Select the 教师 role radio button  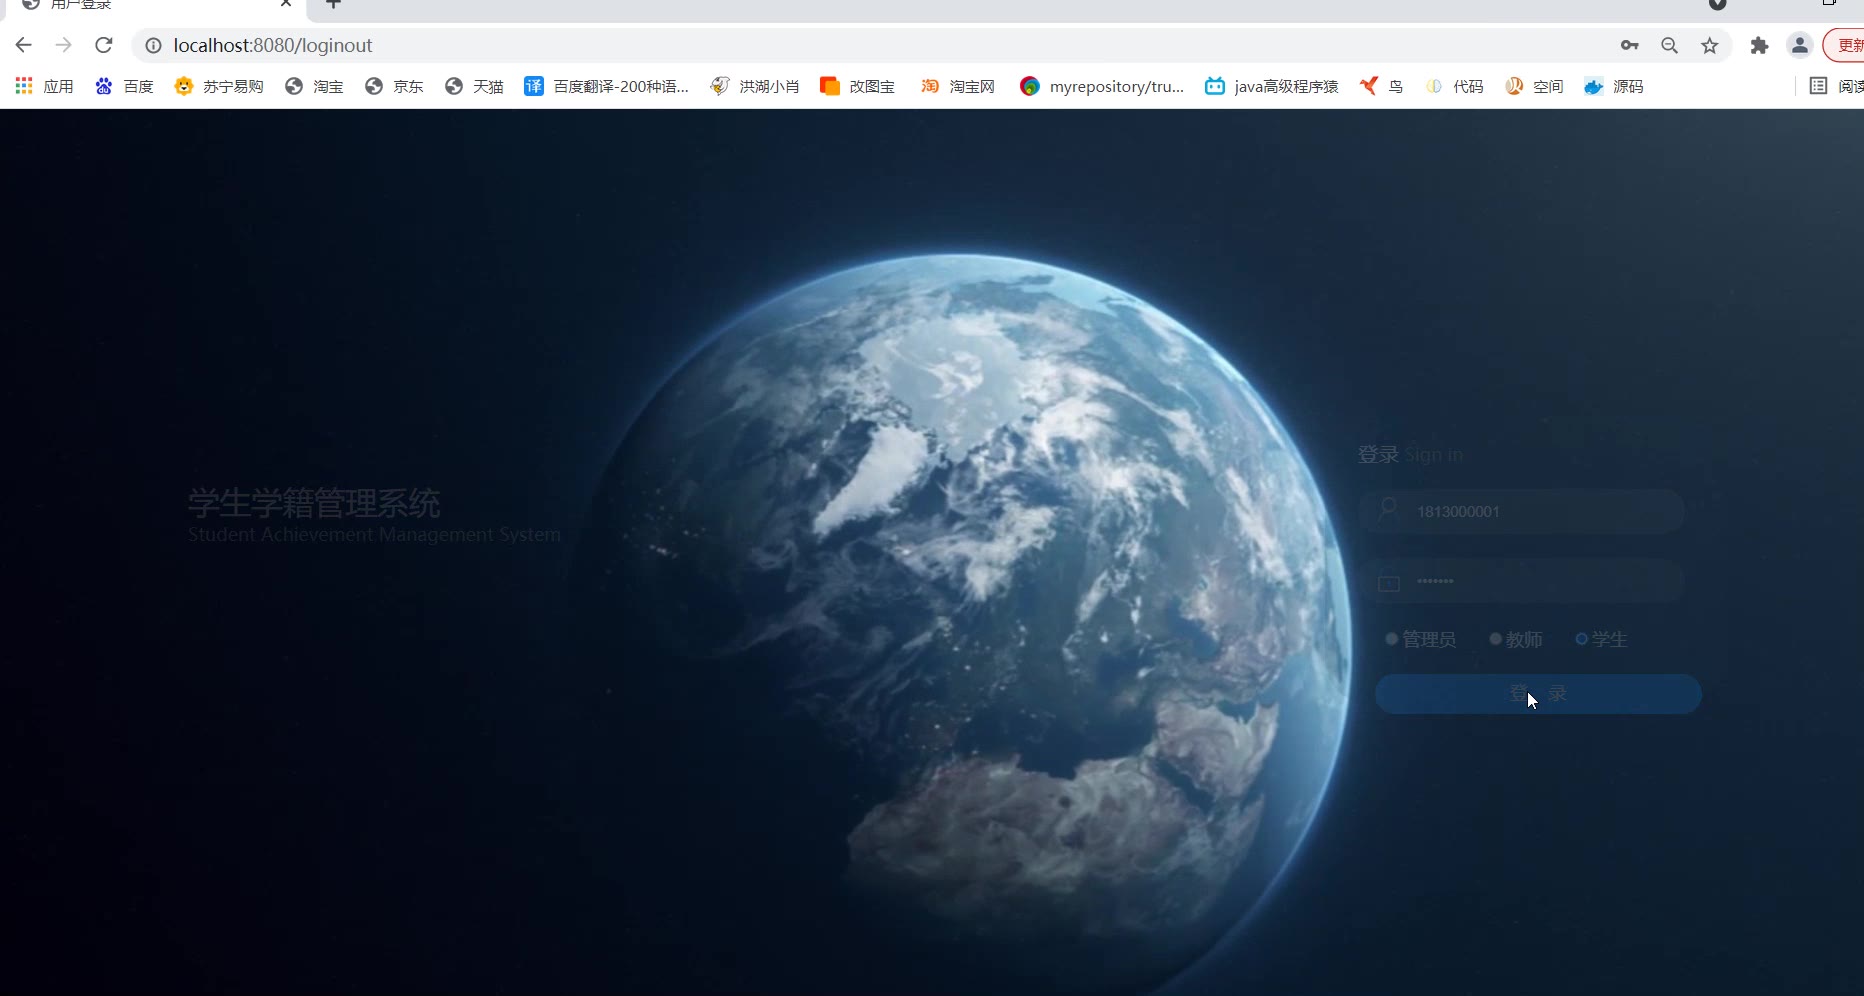1496,639
